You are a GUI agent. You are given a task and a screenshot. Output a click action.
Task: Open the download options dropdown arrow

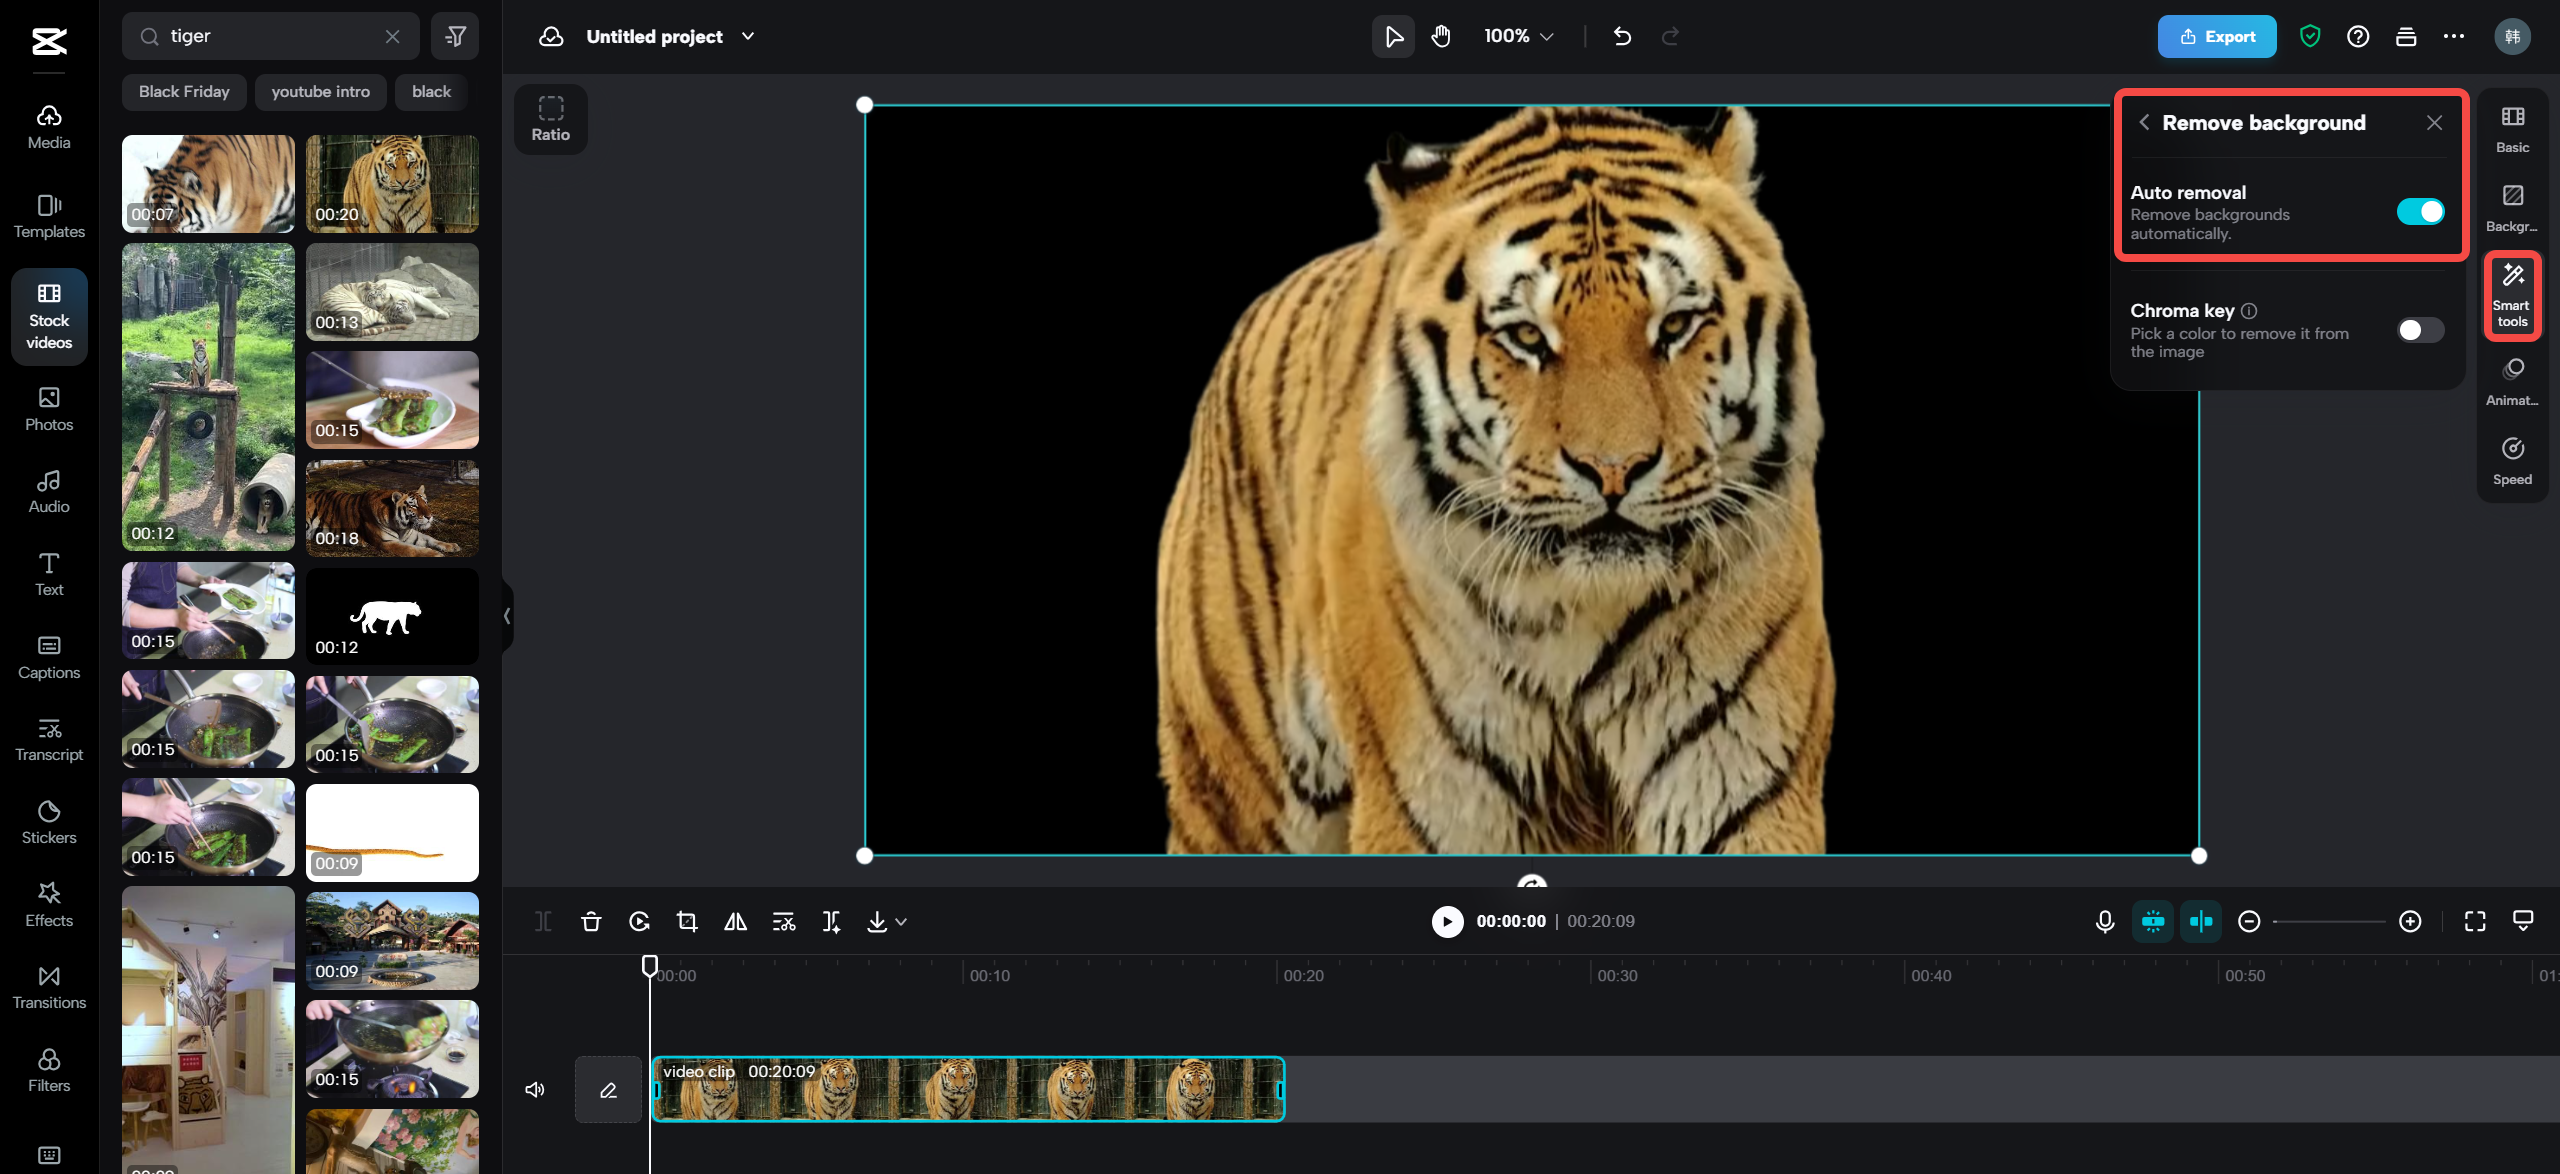pyautogui.click(x=901, y=921)
